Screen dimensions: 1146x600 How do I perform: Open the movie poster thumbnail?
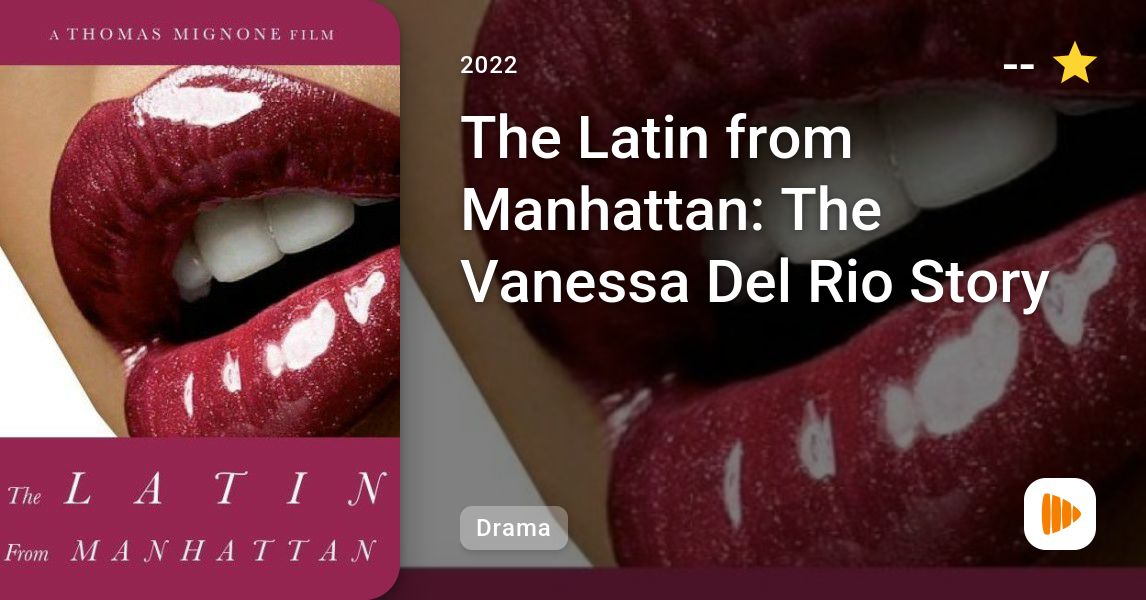[200, 300]
